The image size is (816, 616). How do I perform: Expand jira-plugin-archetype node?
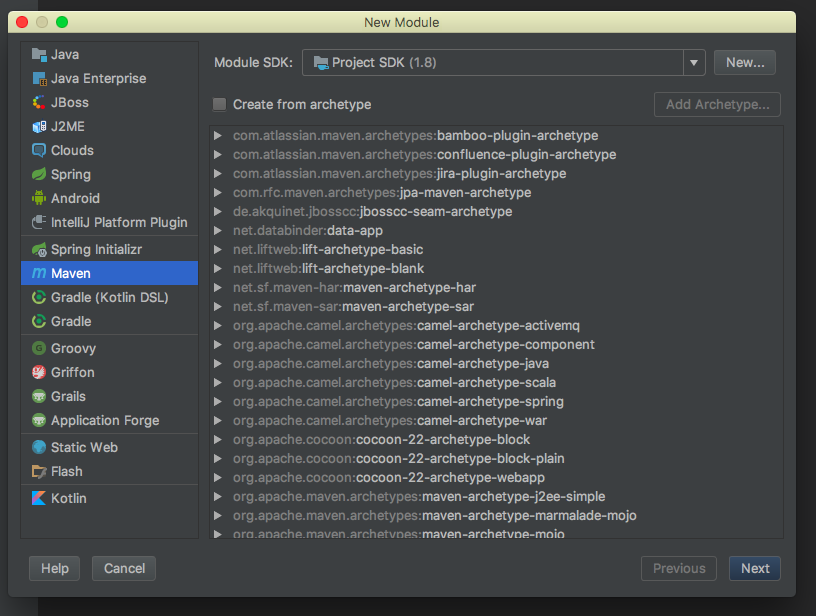pyautogui.click(x=218, y=174)
